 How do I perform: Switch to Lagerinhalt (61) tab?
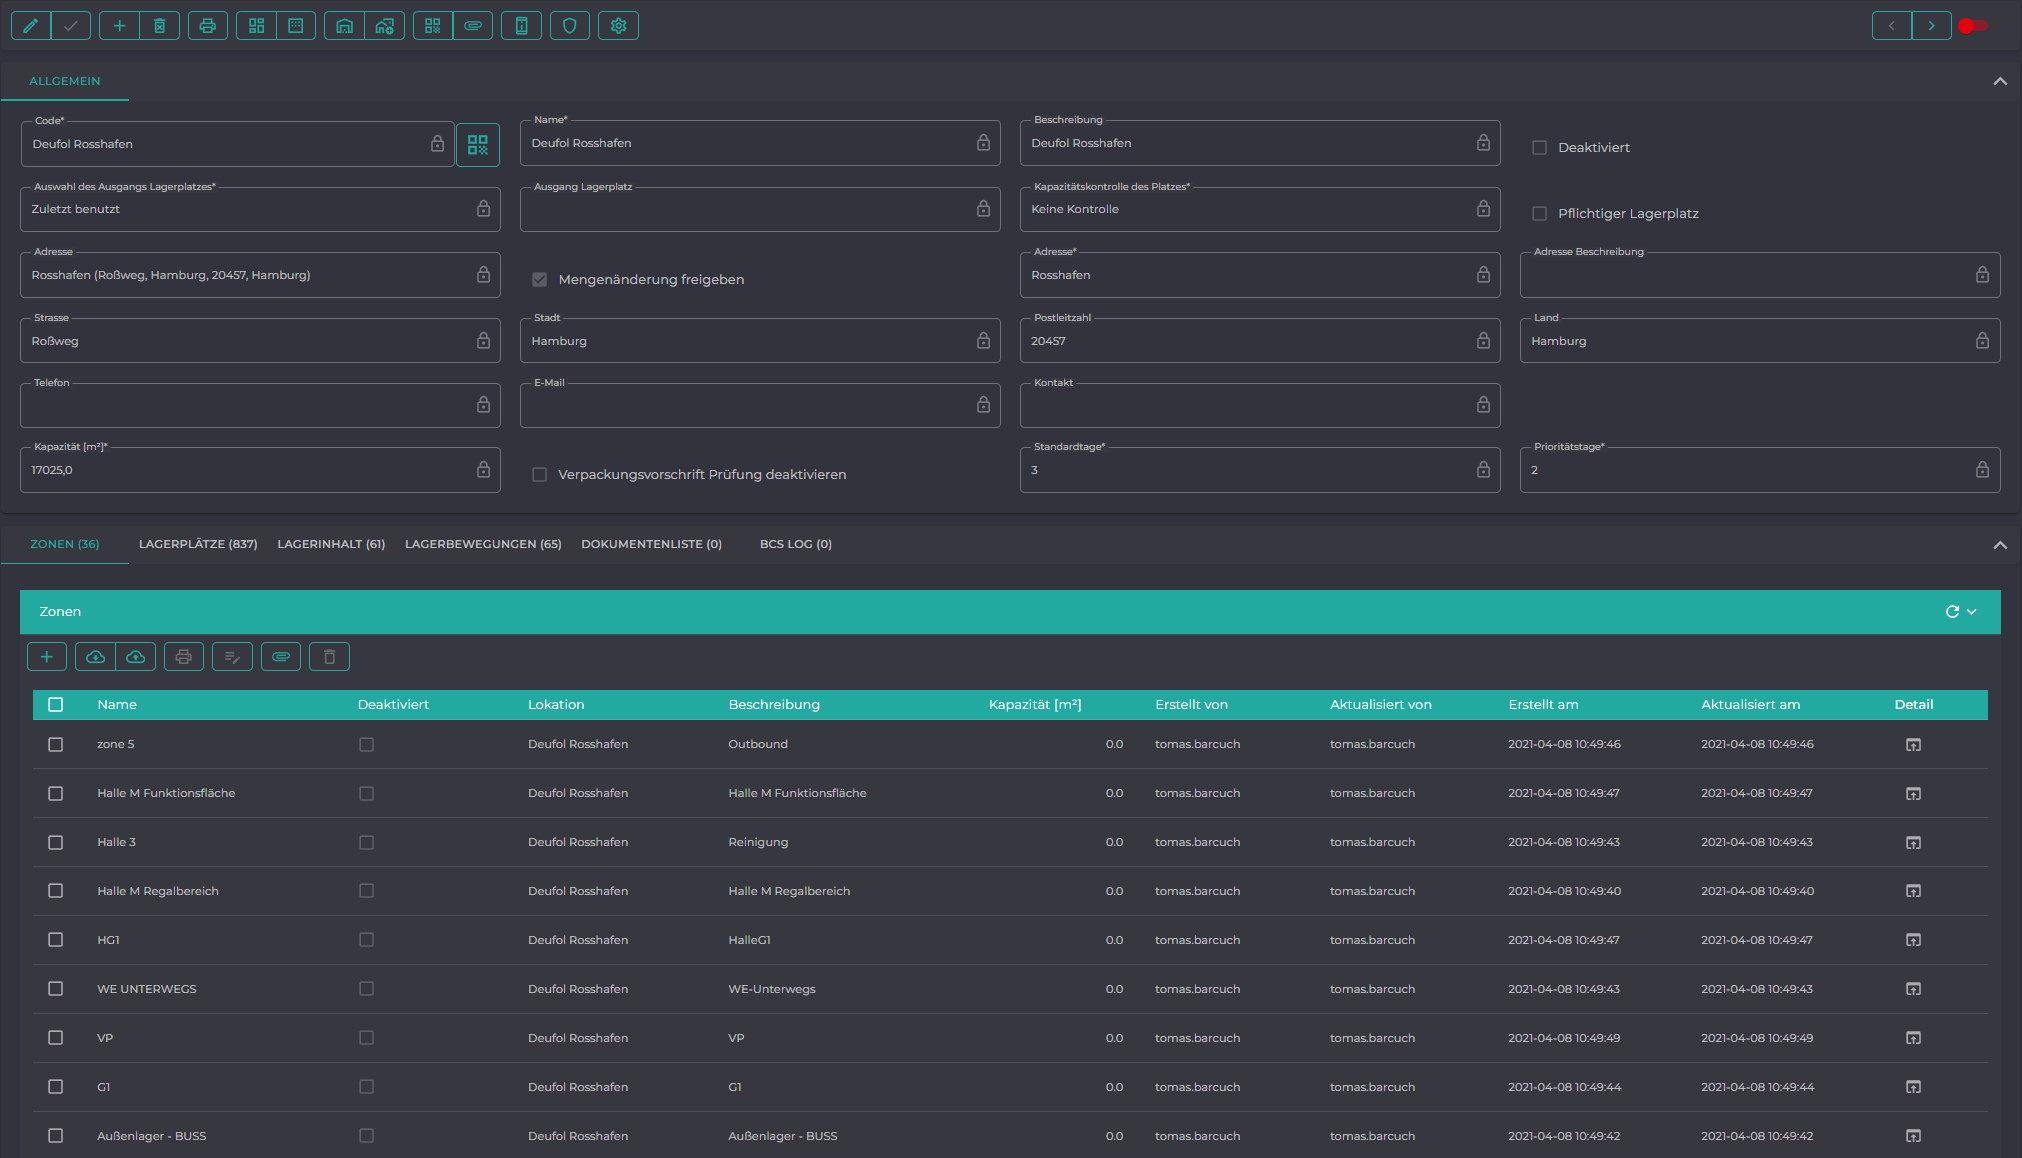(331, 545)
